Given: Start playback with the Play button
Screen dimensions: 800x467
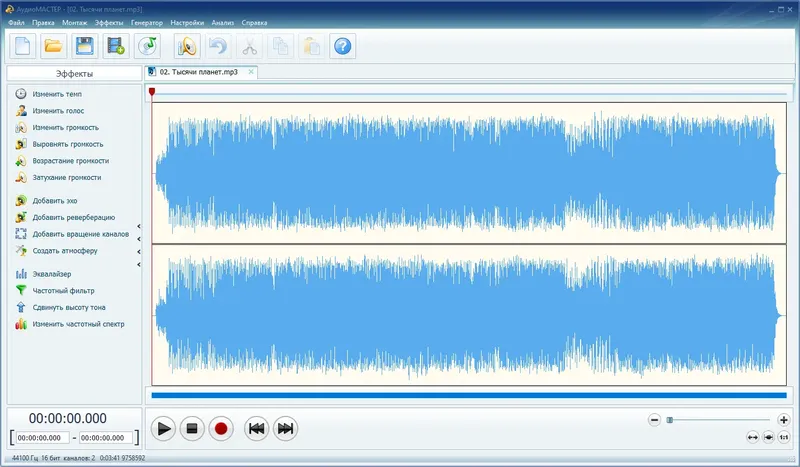Looking at the screenshot, I should point(163,429).
